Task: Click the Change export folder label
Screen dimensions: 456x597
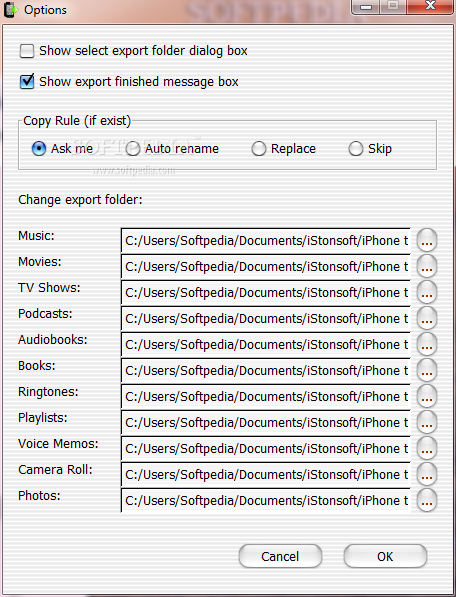Action: click(x=80, y=200)
